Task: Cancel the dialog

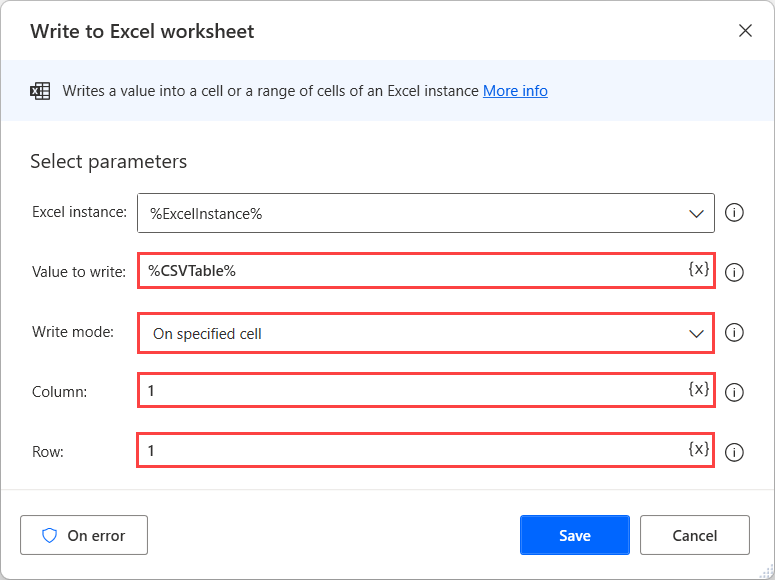Action: point(694,535)
